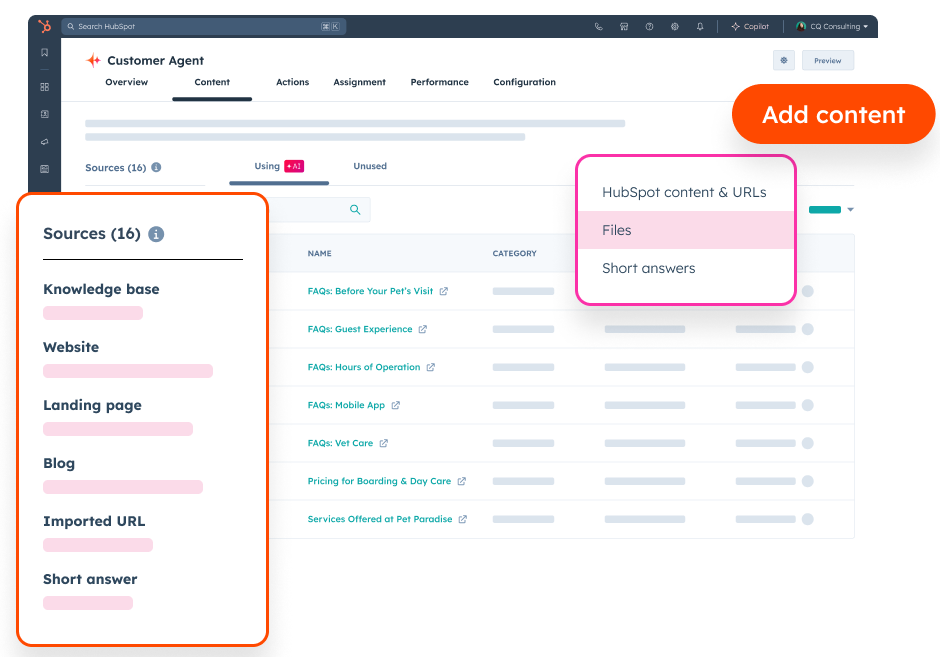Choose Short answers from the menu
The width and height of the screenshot is (940, 657).
click(x=649, y=268)
